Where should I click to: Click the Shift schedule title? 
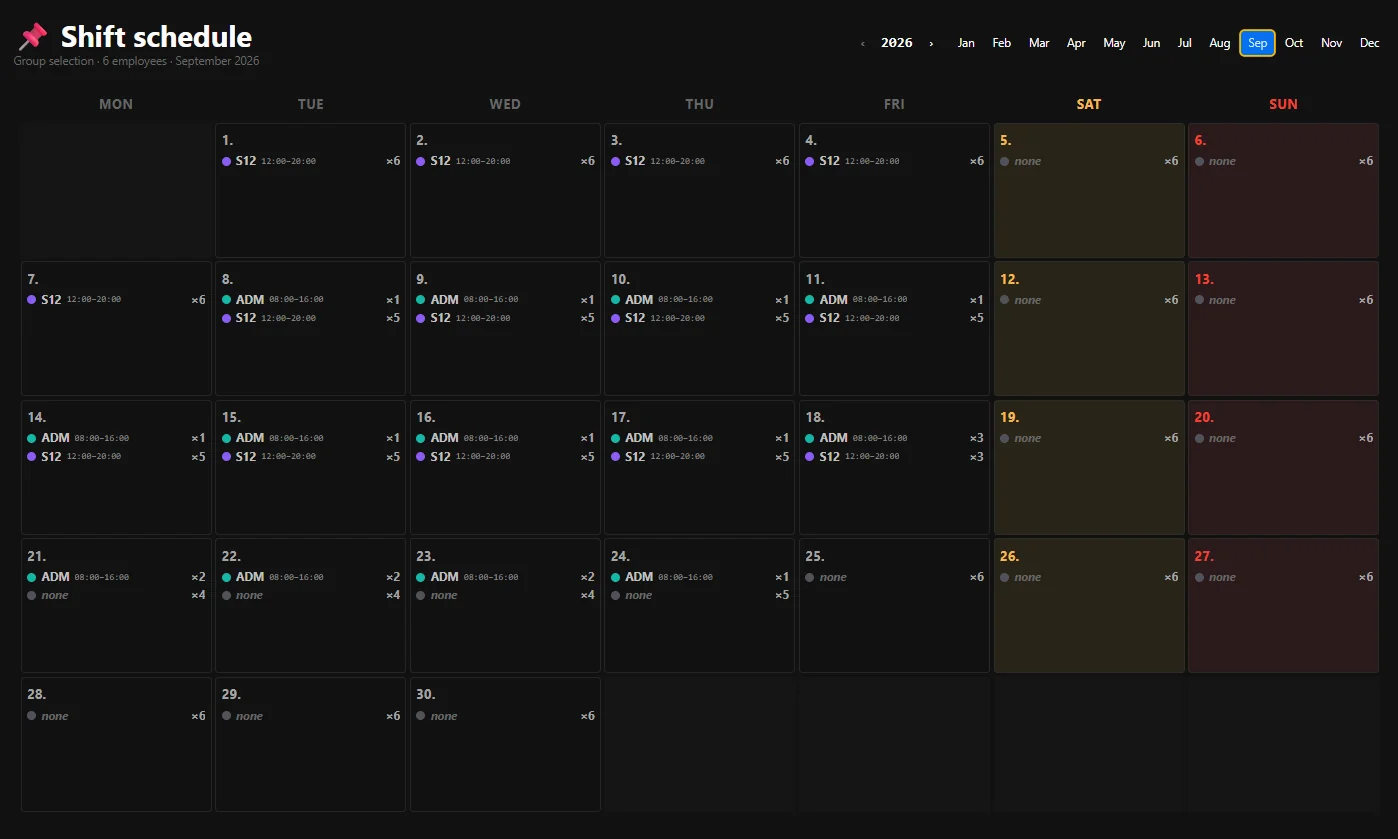tap(156, 37)
